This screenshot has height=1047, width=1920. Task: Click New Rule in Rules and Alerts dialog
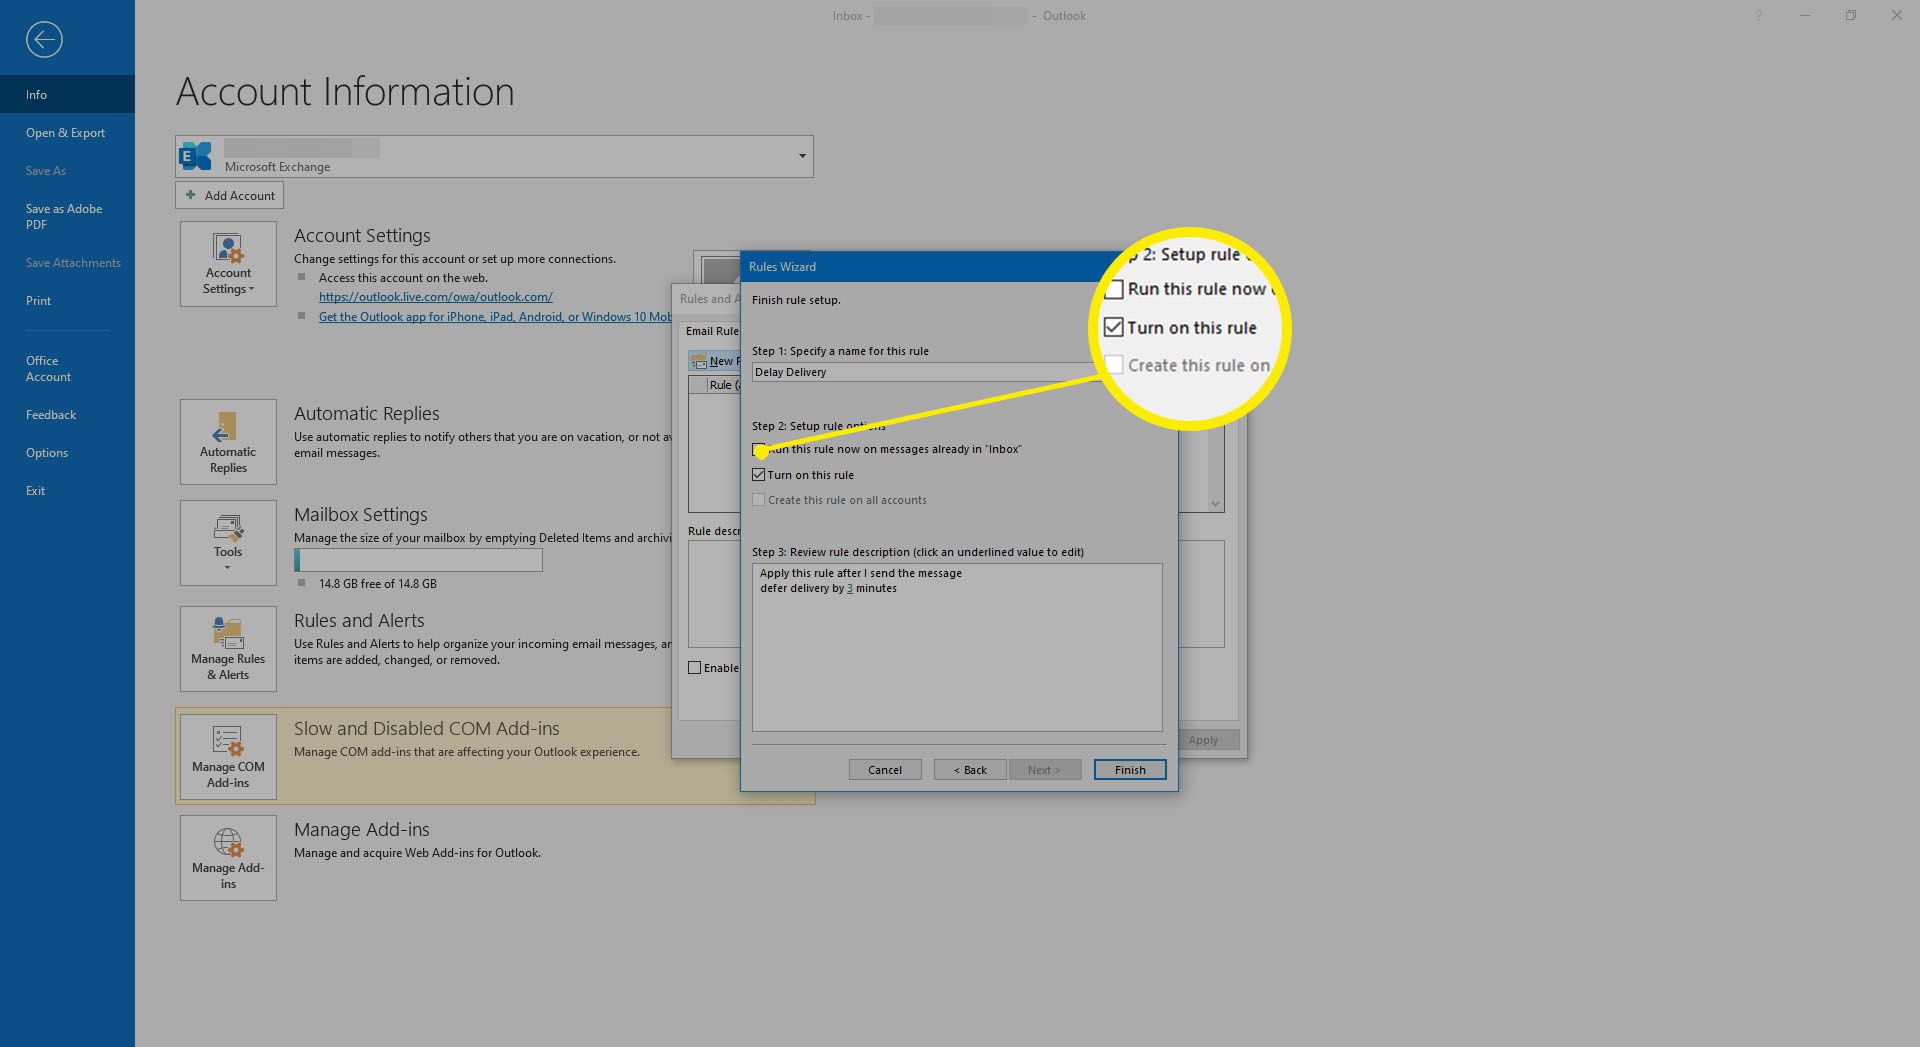click(x=716, y=361)
